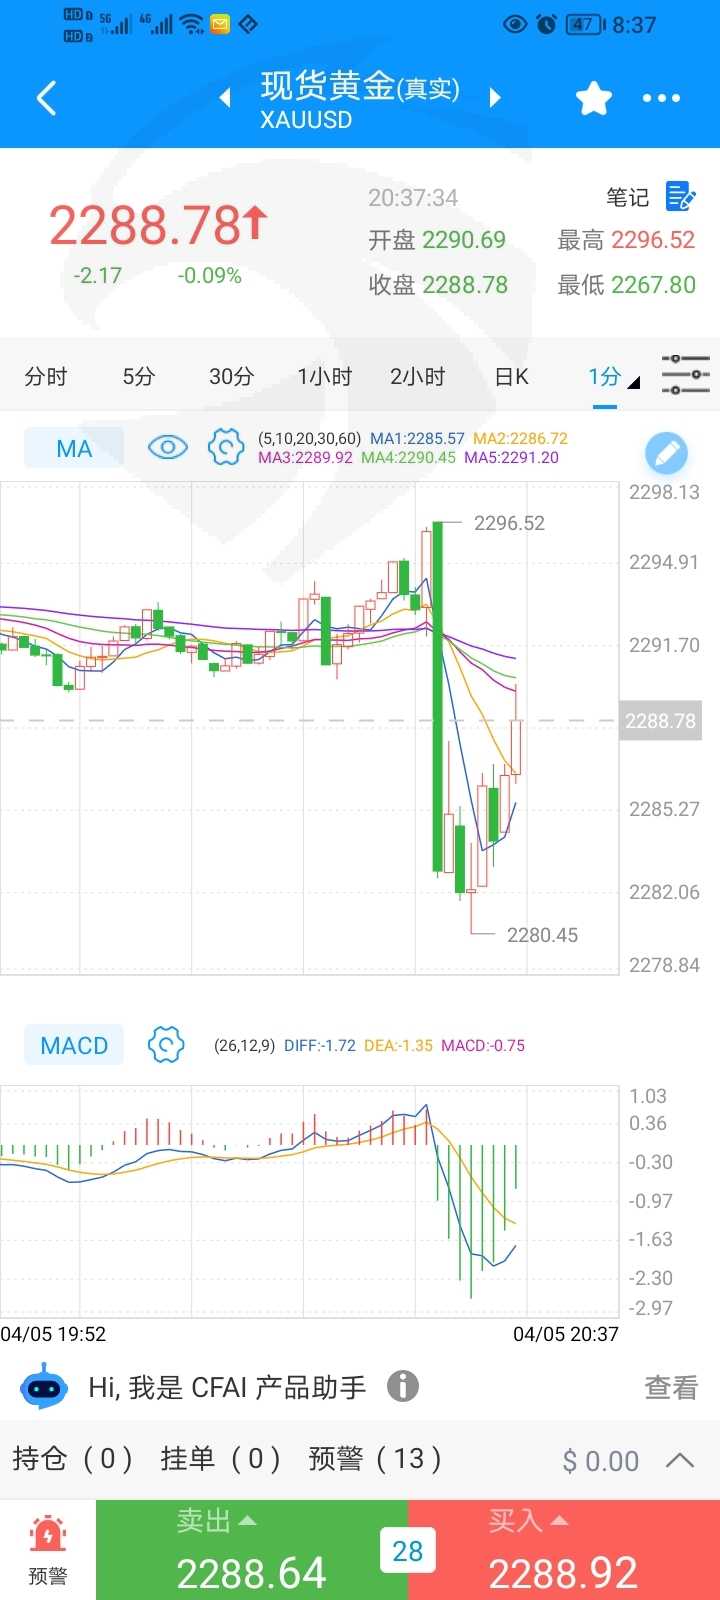Open the MA indicator selector
The height and width of the screenshot is (1600, 720).
point(74,448)
